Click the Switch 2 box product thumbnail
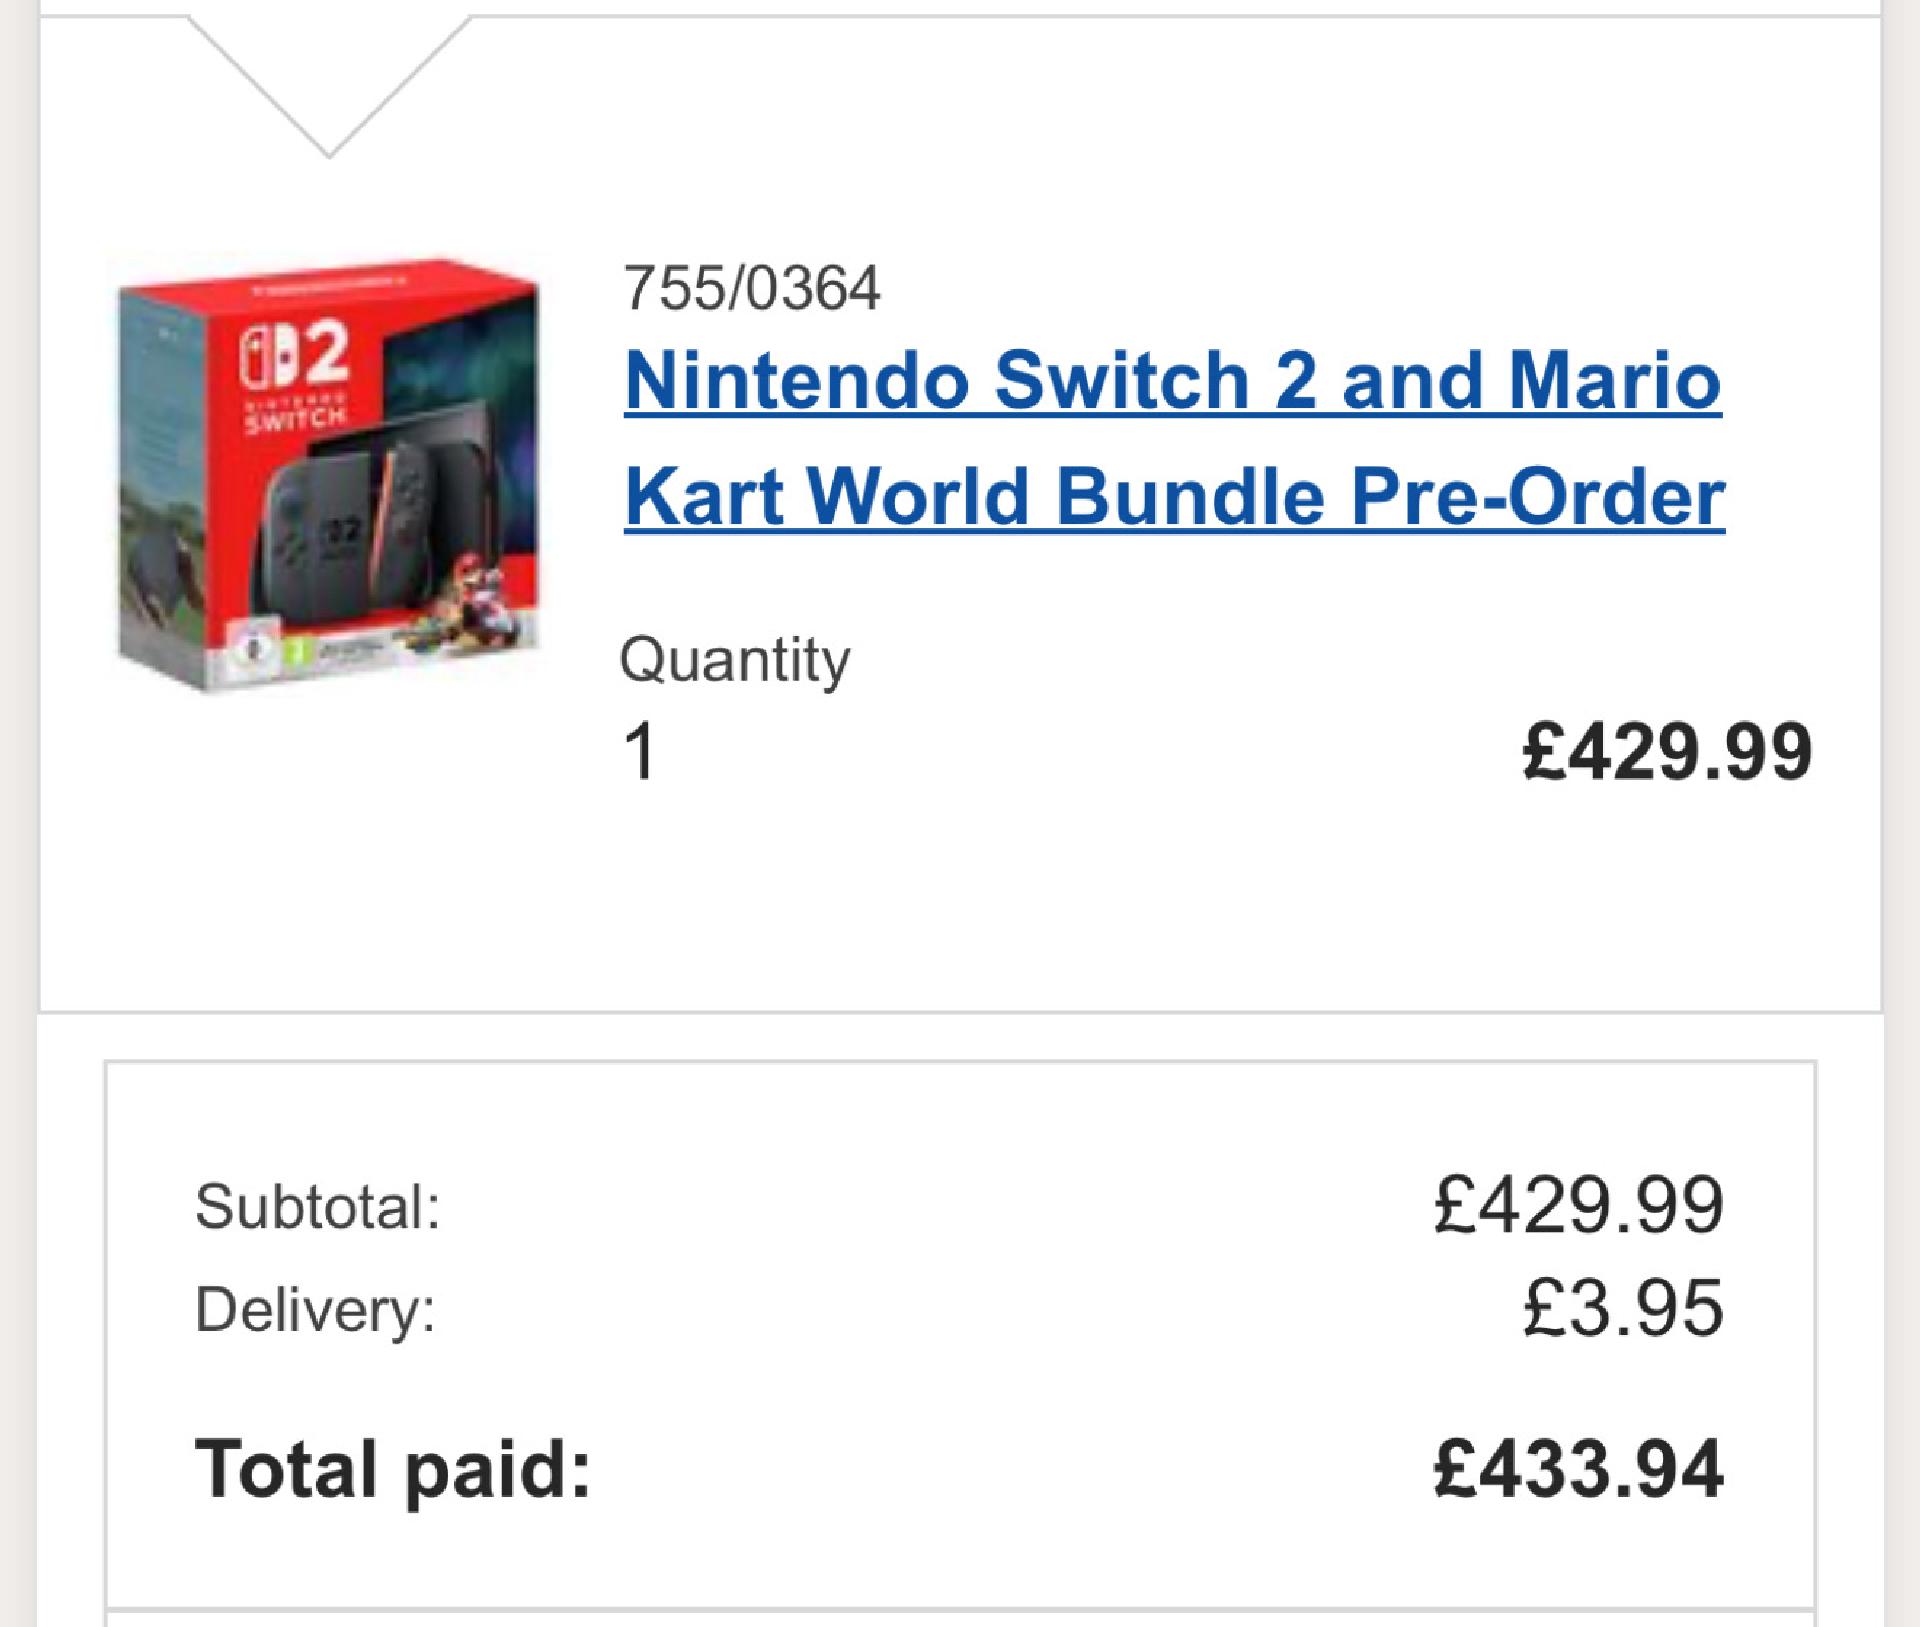Viewport: 1920px width, 1627px height. coord(329,473)
